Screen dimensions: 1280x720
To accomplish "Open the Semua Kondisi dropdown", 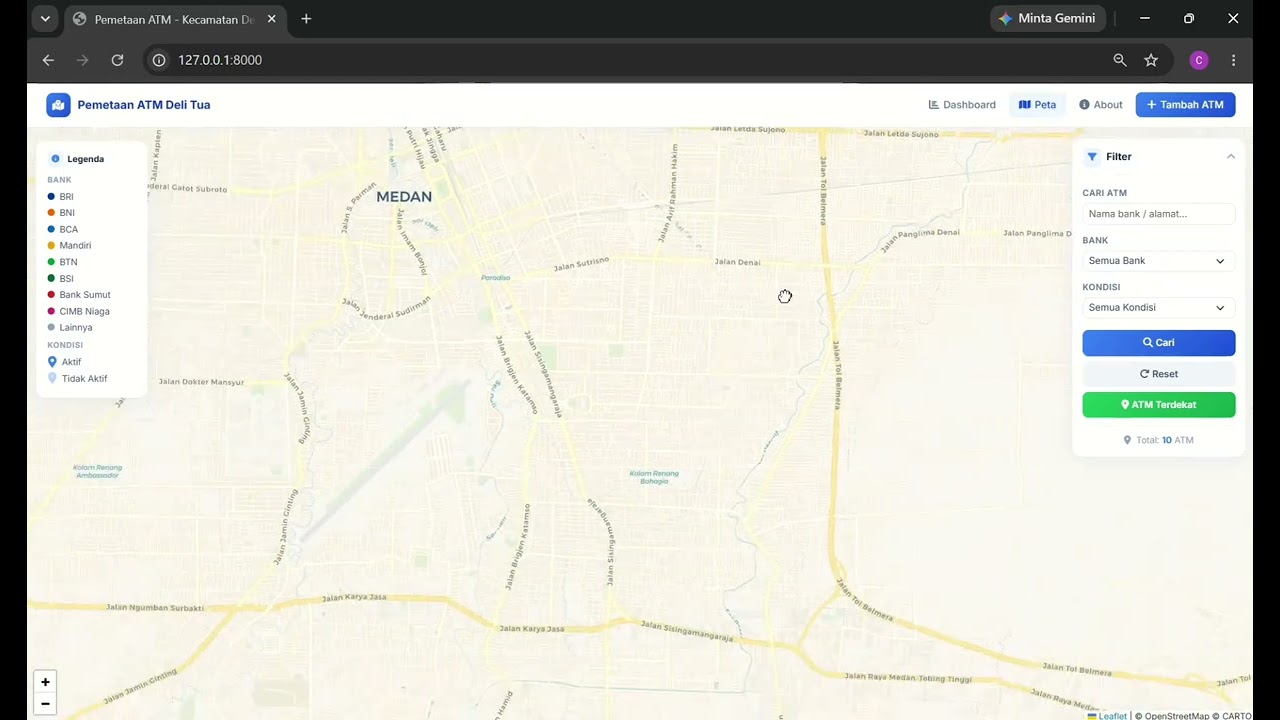I will tap(1158, 308).
